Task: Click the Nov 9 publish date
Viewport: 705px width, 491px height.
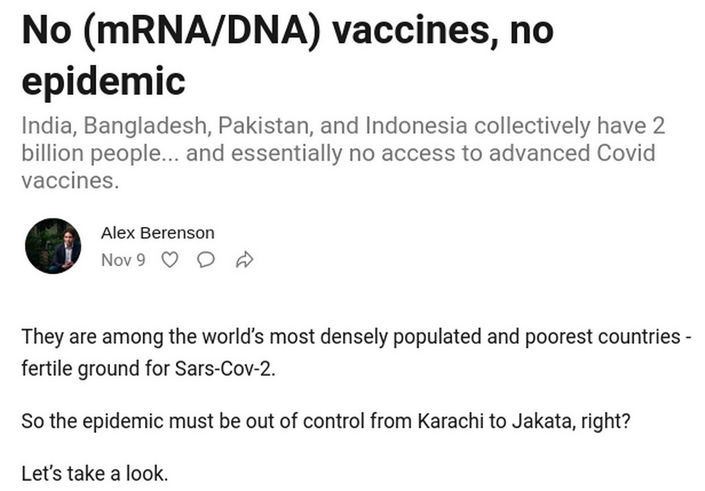Action: pyautogui.click(x=123, y=260)
